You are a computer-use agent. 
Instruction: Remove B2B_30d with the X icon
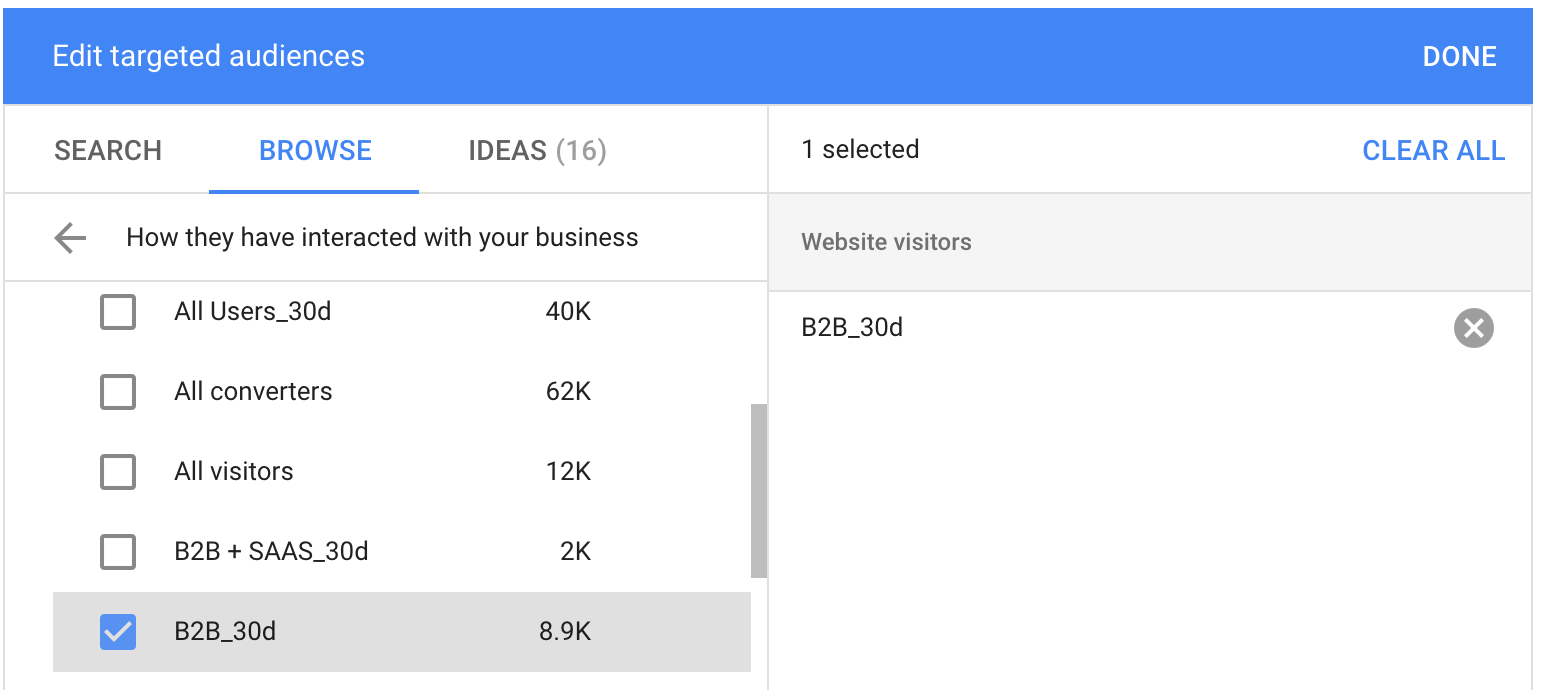[x=1473, y=328]
